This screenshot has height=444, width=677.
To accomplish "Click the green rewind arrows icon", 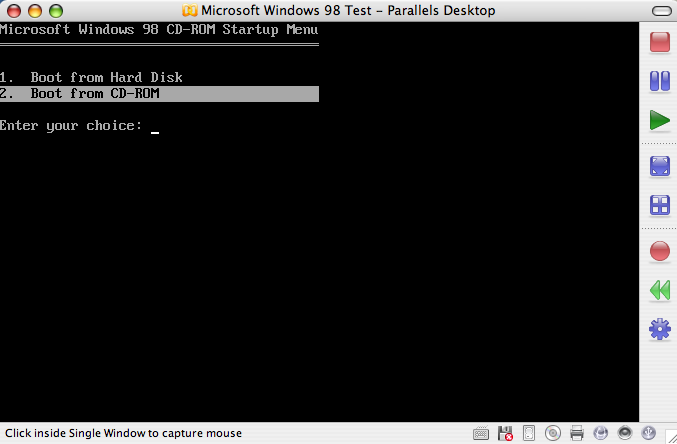I will point(660,290).
